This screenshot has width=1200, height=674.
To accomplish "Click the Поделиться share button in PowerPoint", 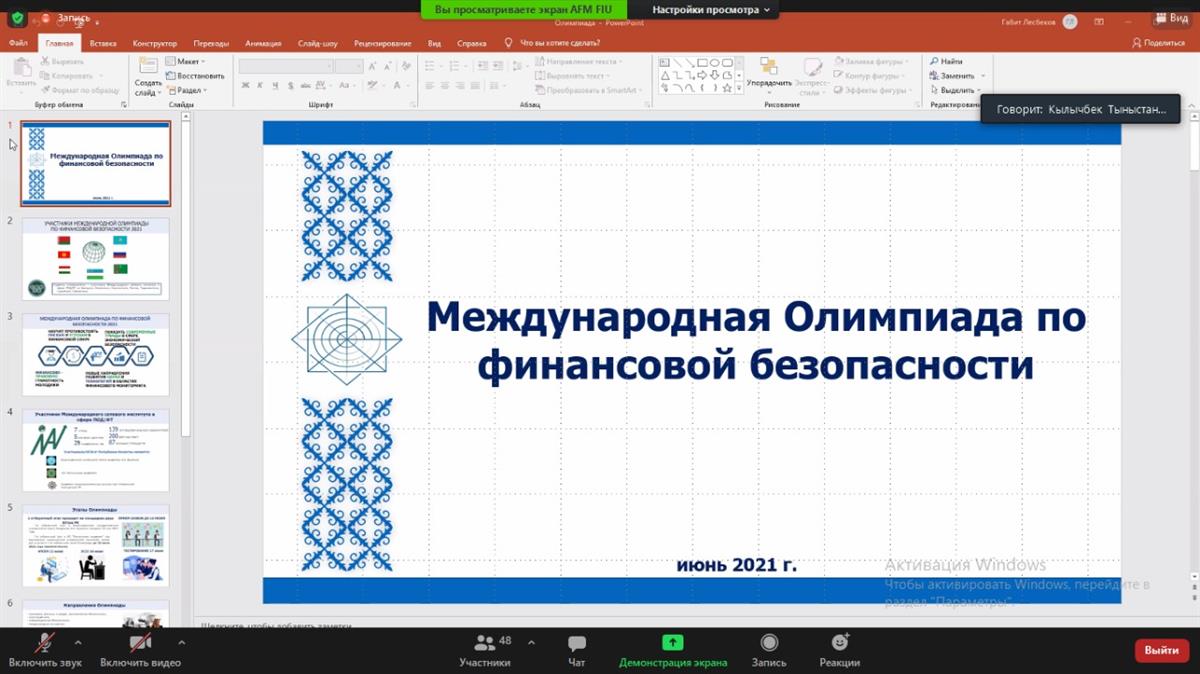I will click(1158, 43).
